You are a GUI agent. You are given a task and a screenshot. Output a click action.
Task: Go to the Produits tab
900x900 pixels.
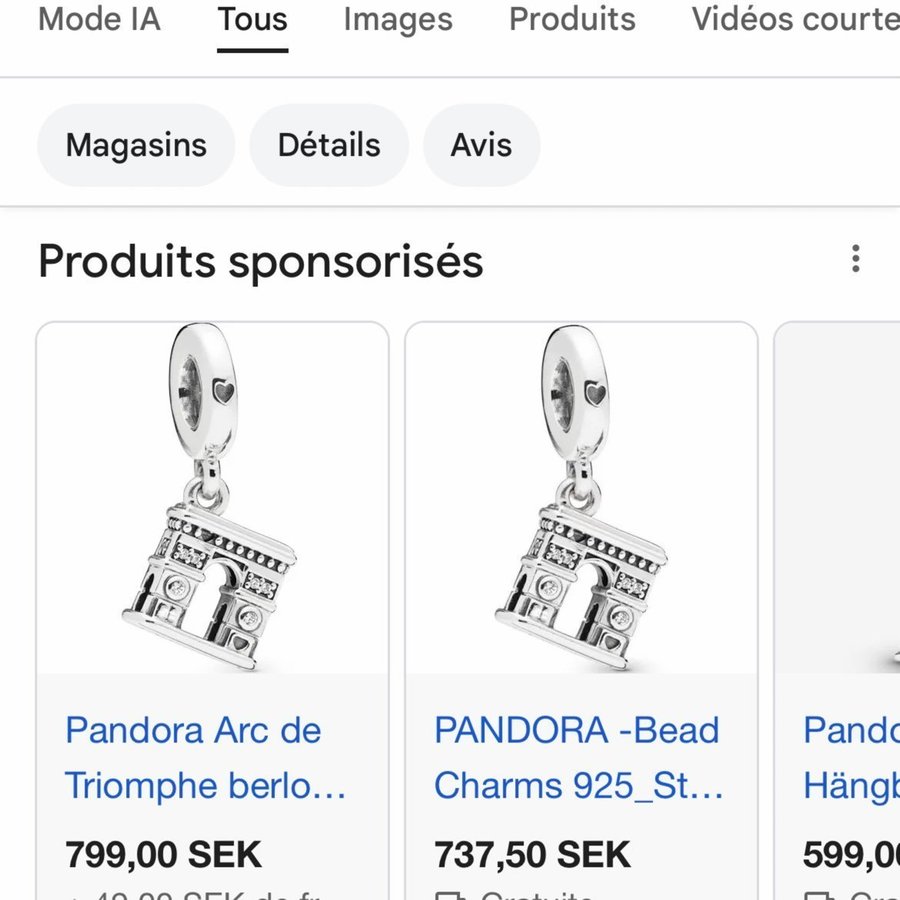pos(572,19)
